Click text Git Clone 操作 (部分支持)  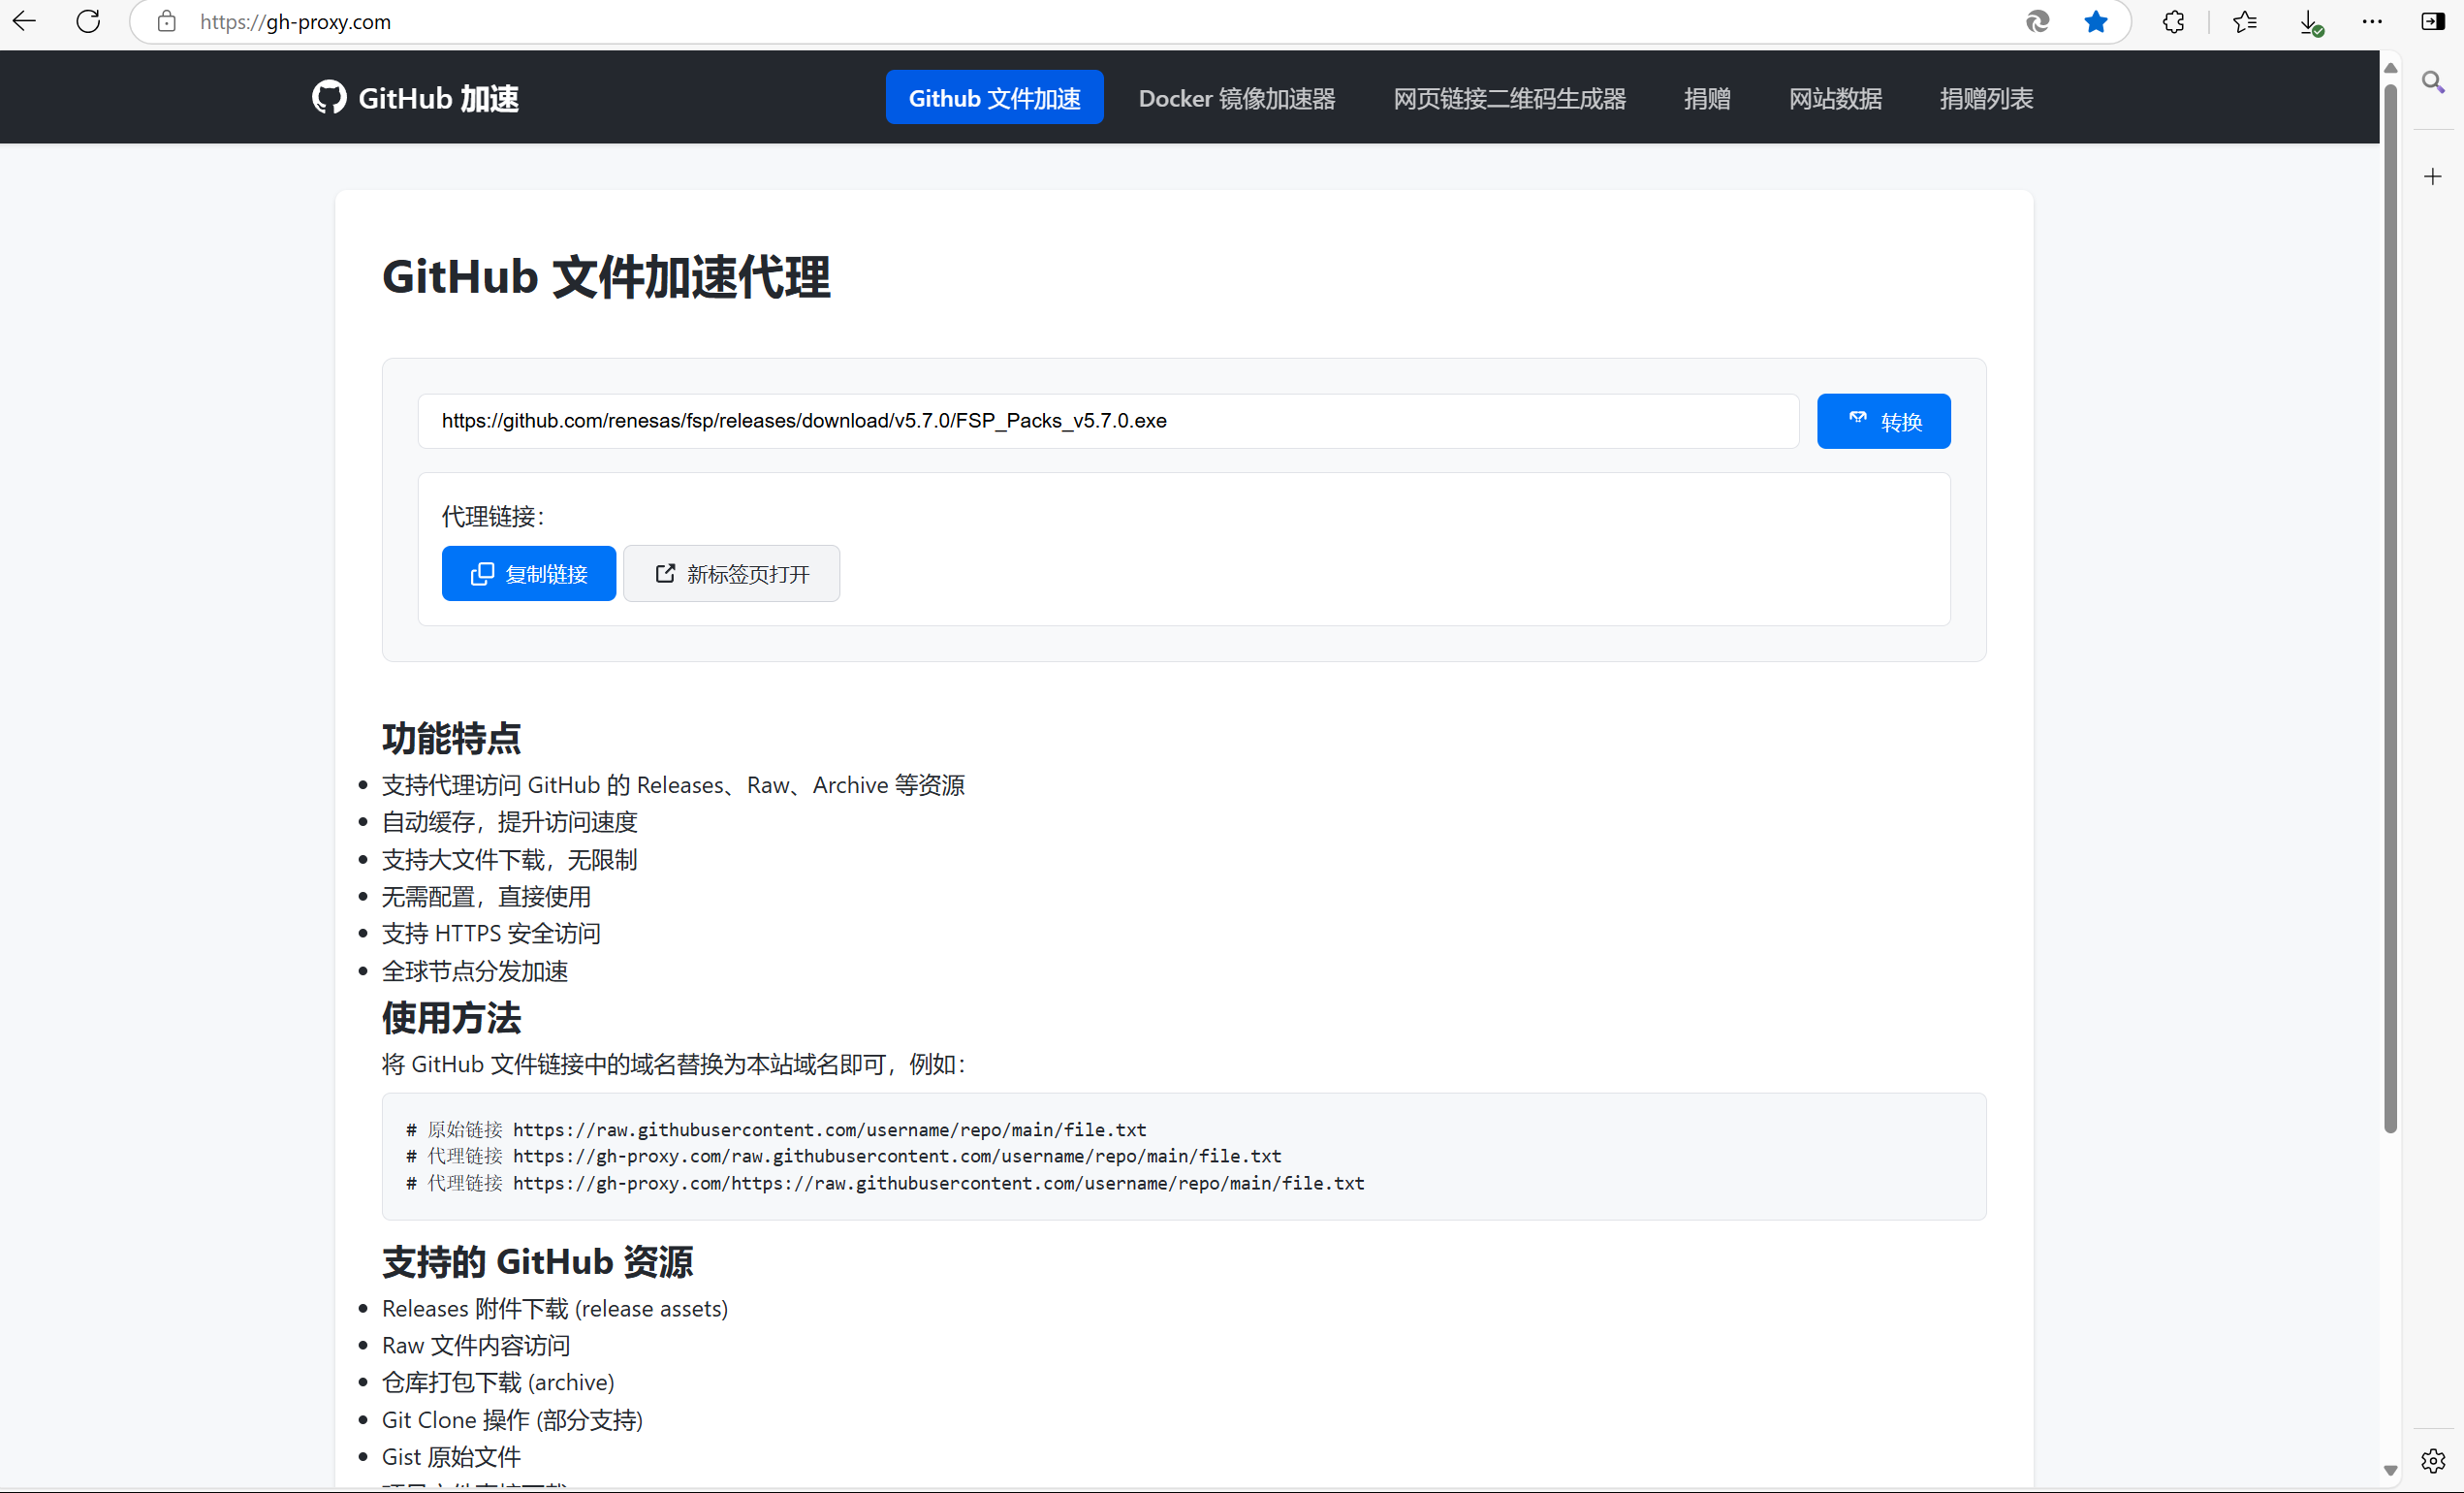tap(512, 1419)
